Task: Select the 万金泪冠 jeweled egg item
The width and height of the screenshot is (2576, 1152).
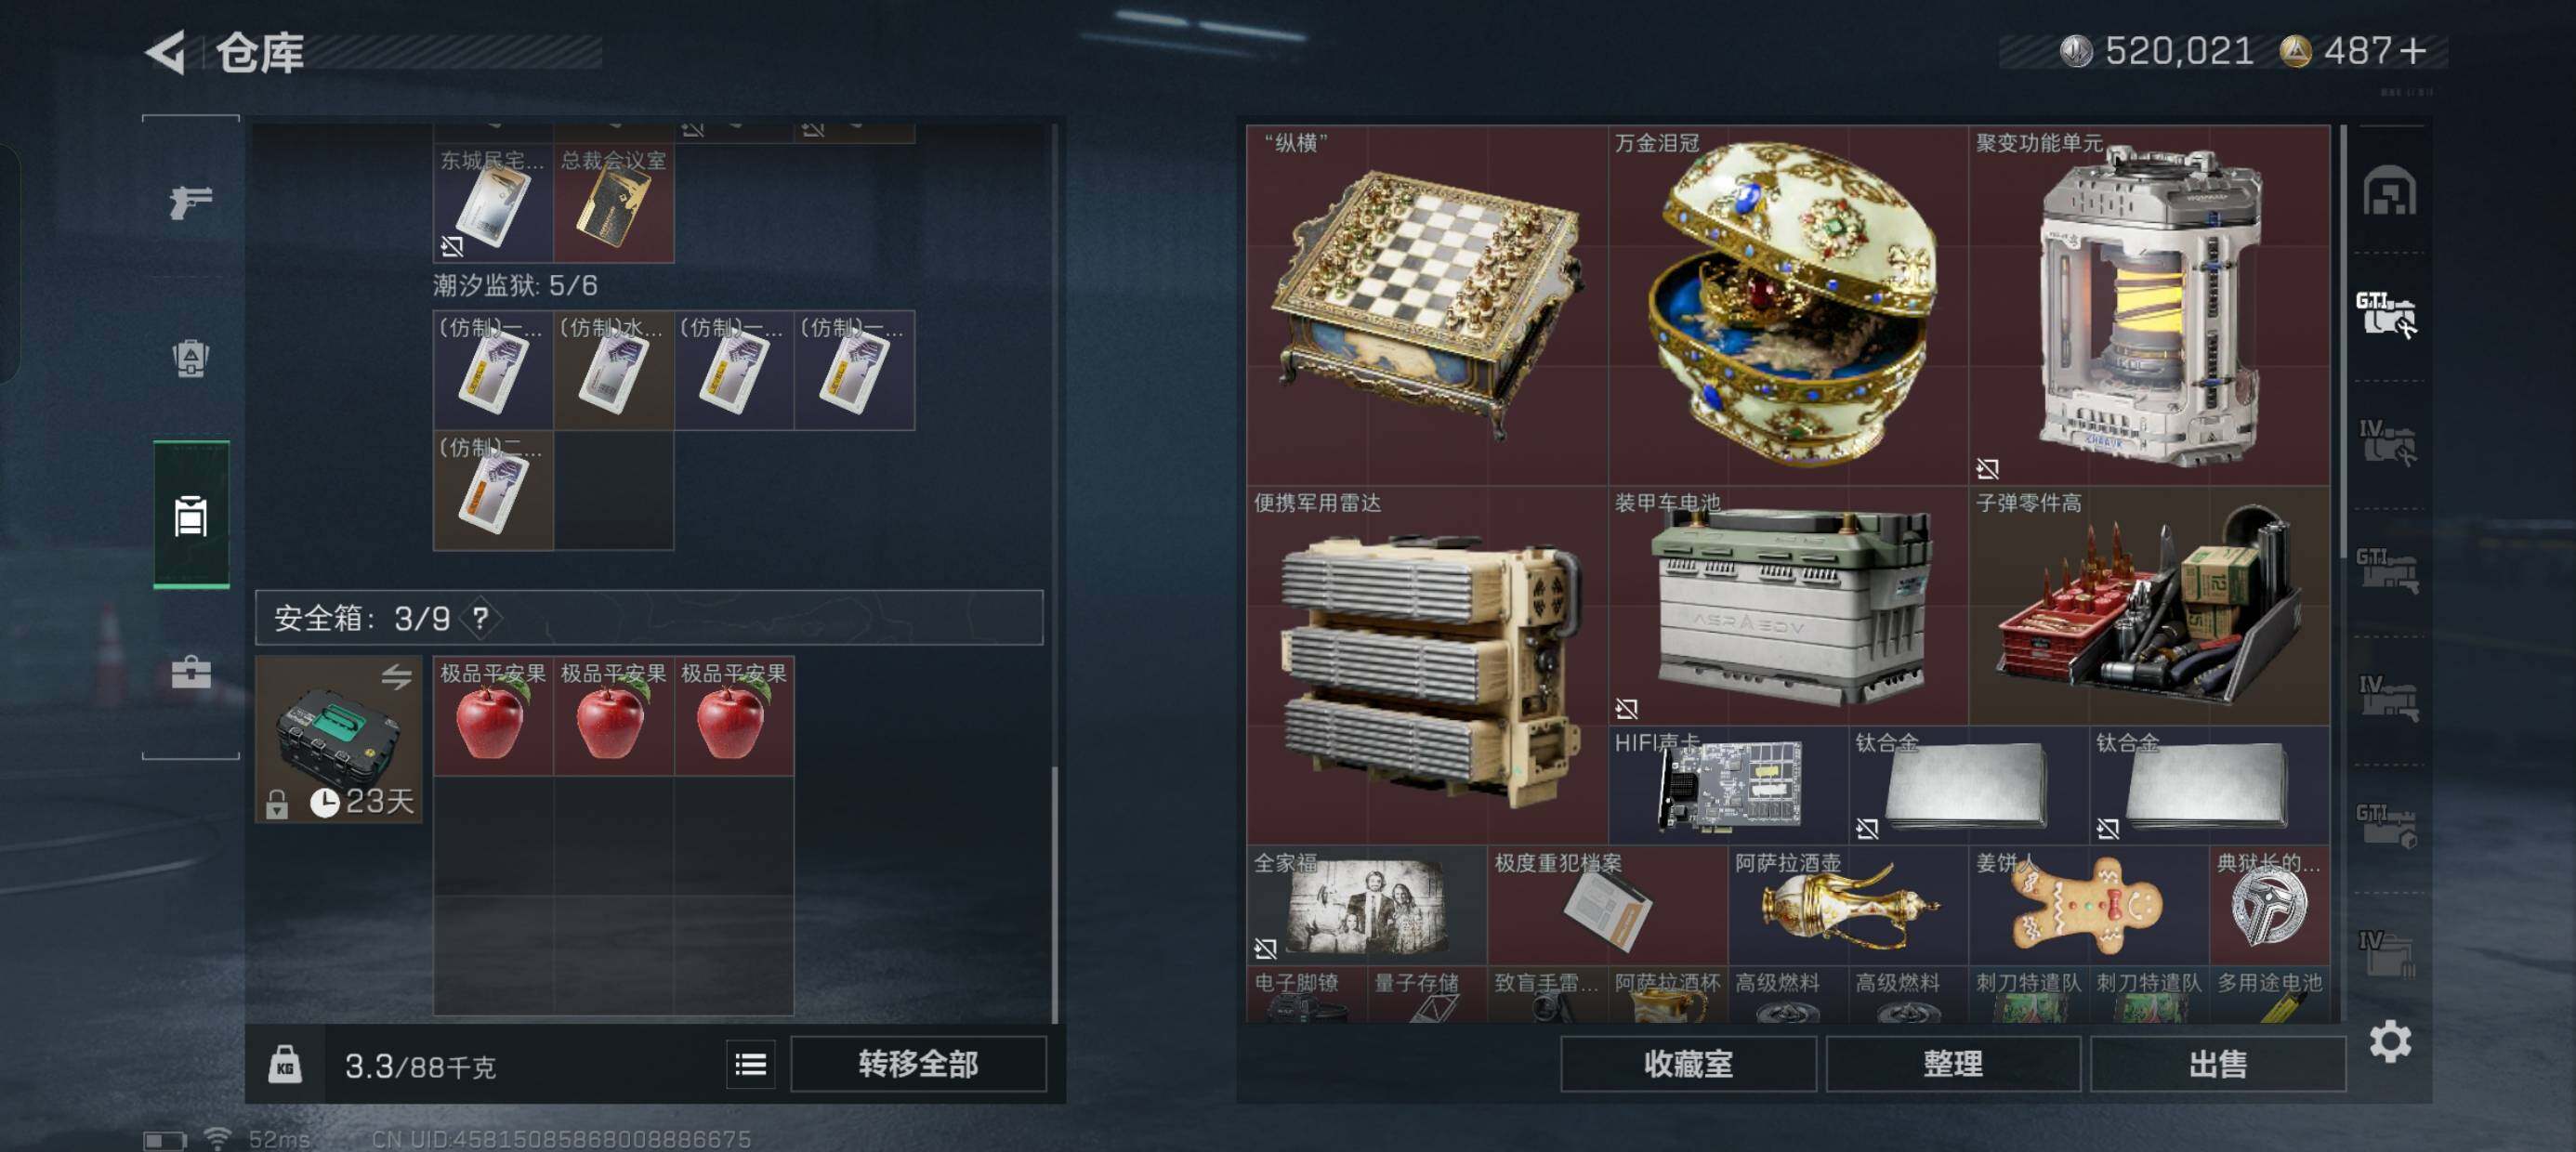Action: [x=1788, y=305]
